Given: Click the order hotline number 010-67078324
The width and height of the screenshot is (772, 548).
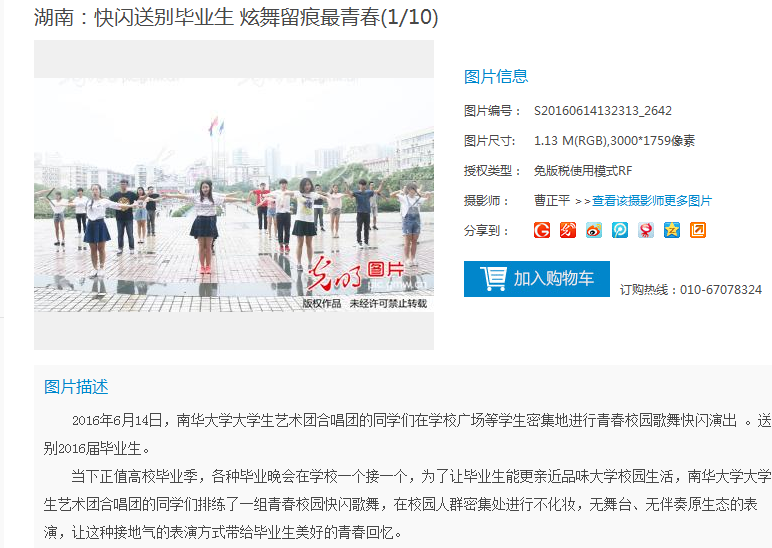Looking at the screenshot, I should pos(721,290).
